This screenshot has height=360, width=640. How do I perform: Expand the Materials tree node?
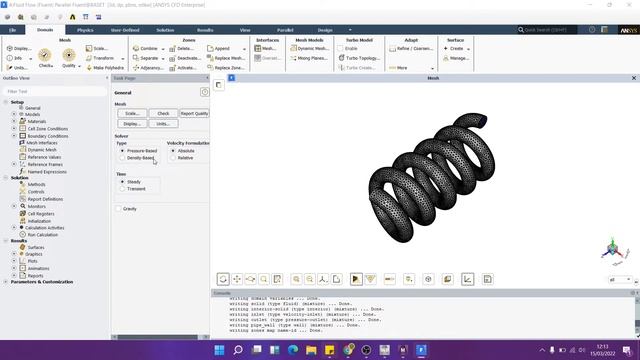click(14, 121)
